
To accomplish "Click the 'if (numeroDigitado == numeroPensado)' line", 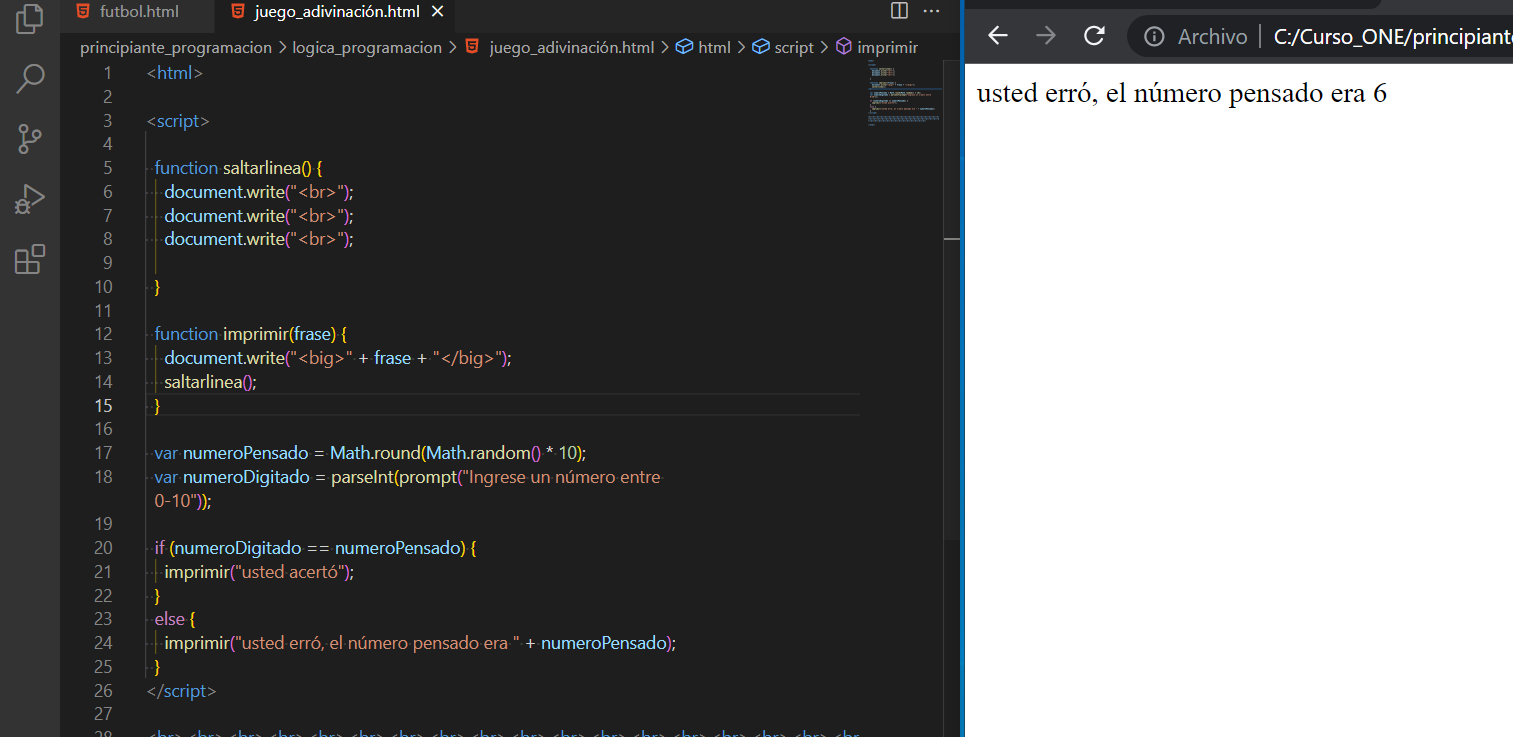I will tap(316, 548).
